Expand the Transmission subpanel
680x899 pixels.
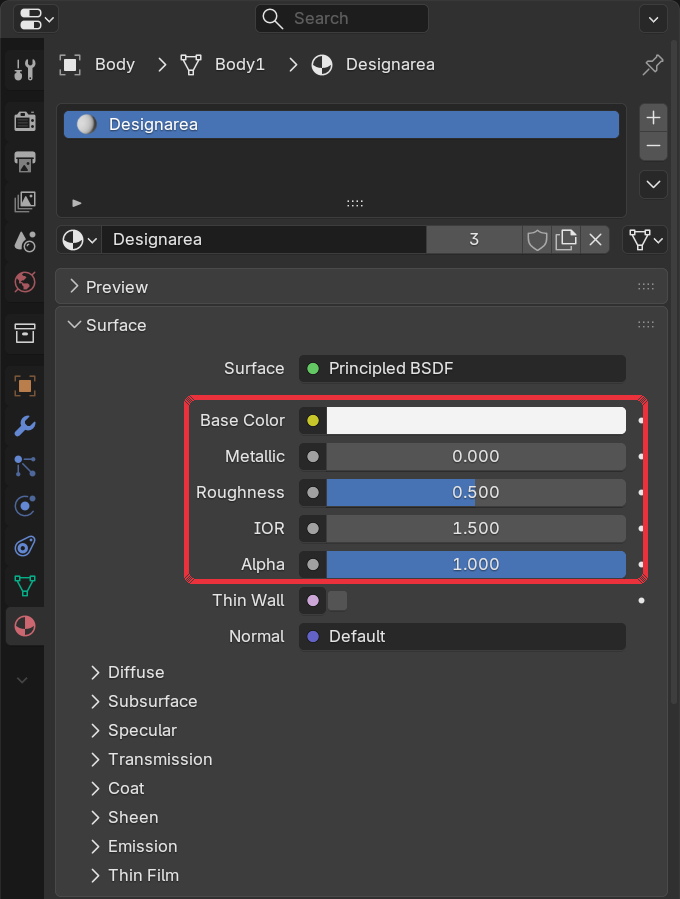click(x=151, y=759)
